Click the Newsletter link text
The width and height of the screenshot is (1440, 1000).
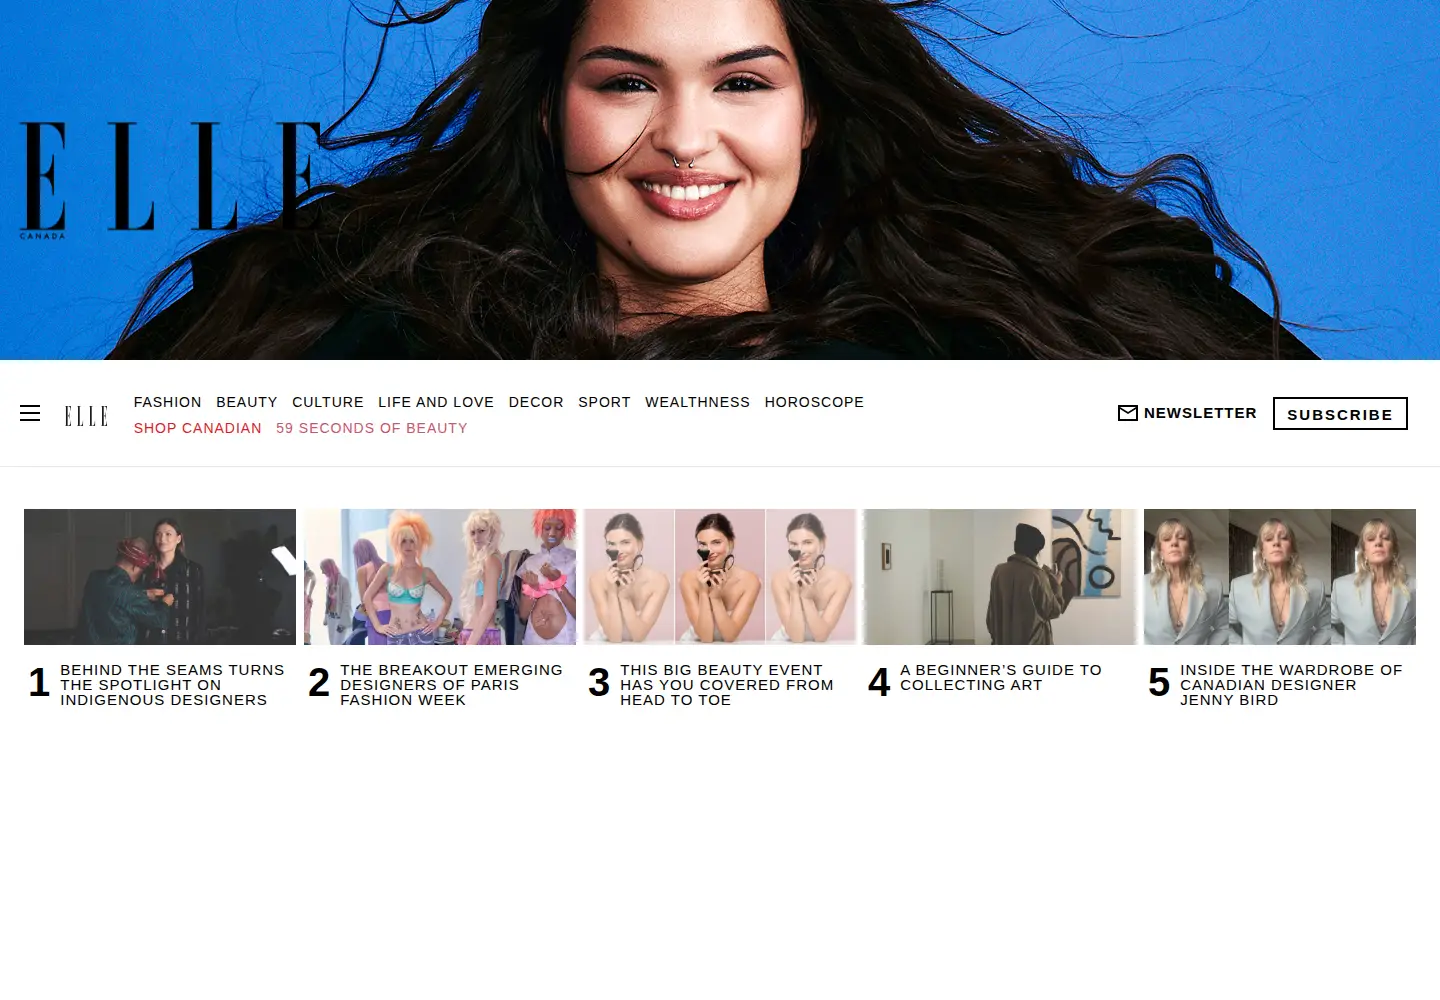1200,413
